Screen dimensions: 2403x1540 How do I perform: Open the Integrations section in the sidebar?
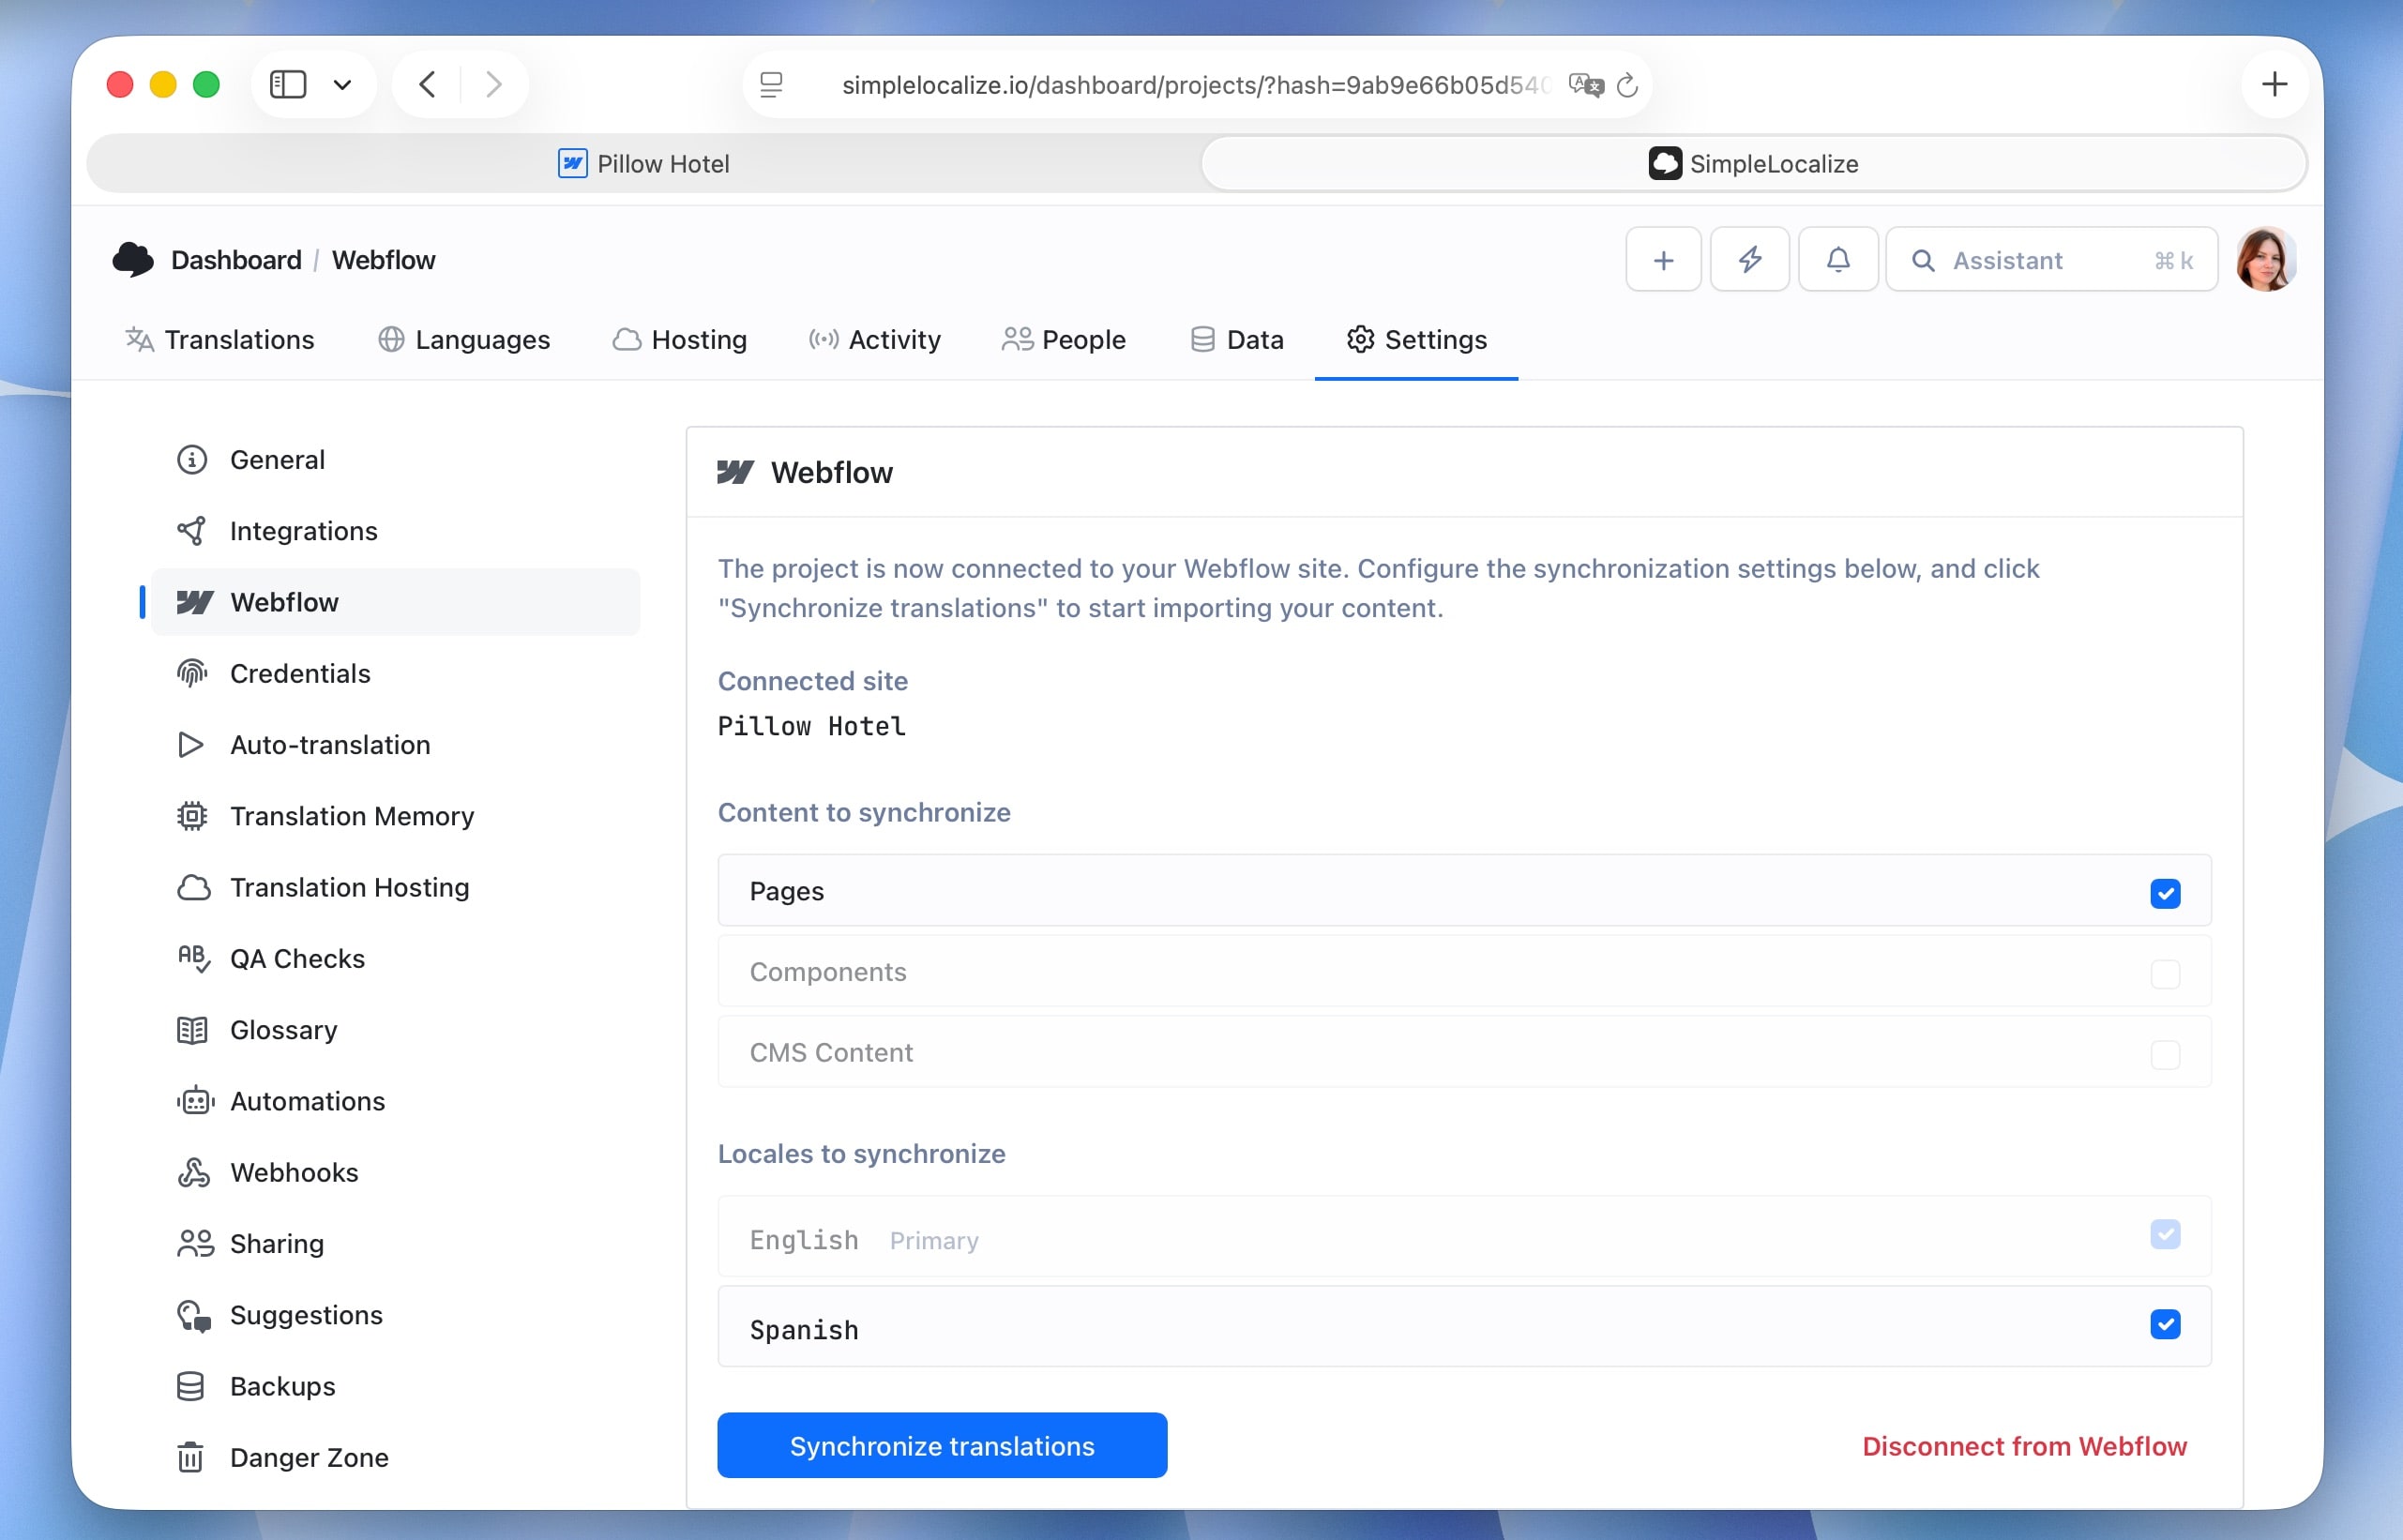(303, 531)
